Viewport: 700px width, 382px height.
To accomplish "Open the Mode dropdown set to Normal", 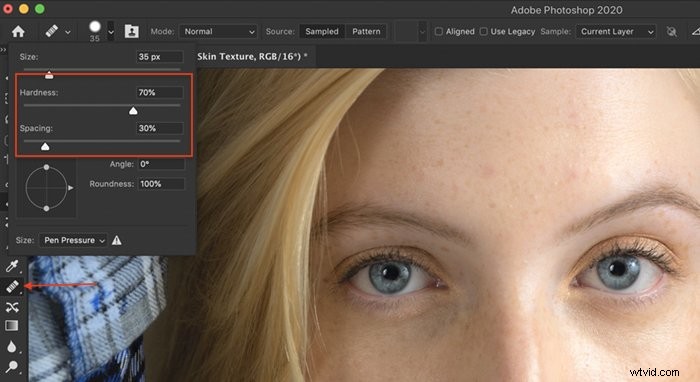I will 218,32.
